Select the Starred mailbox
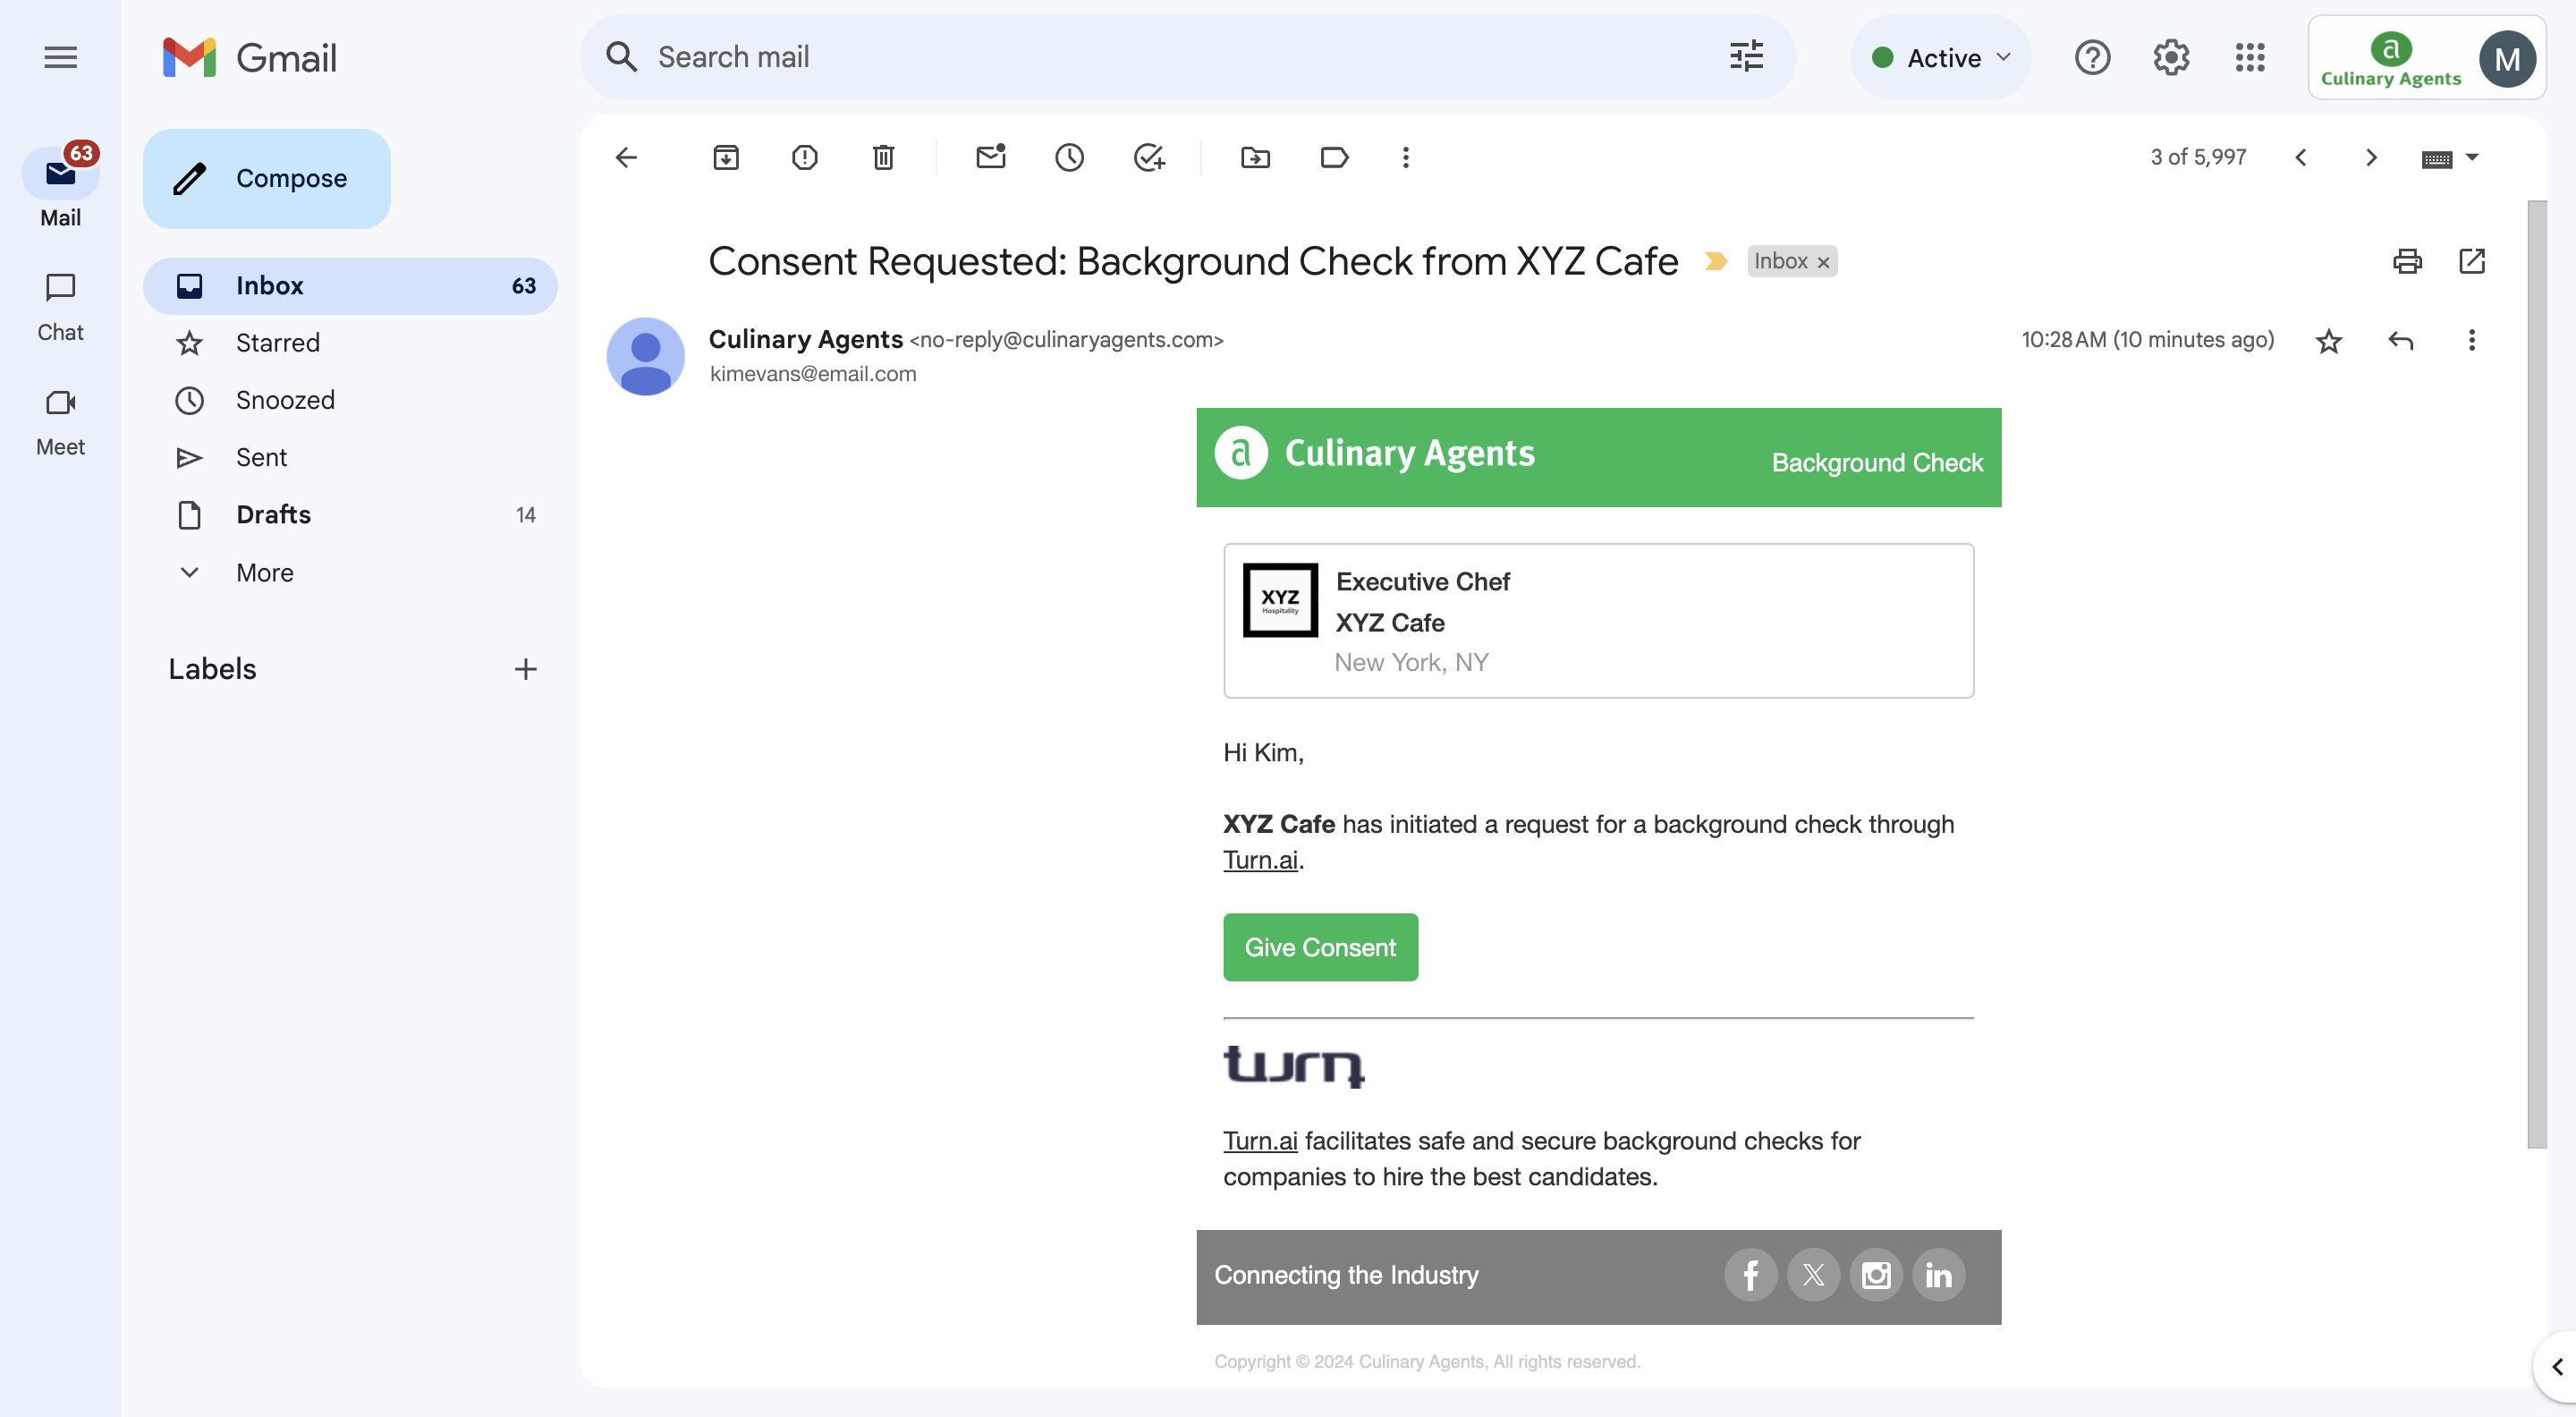The height and width of the screenshot is (1417, 2576). 277,342
